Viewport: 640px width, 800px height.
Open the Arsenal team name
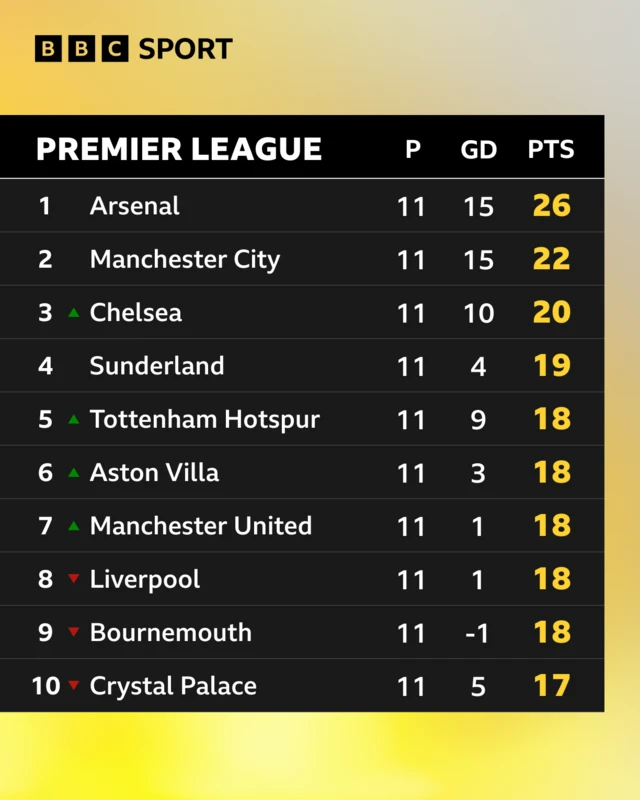tap(135, 206)
